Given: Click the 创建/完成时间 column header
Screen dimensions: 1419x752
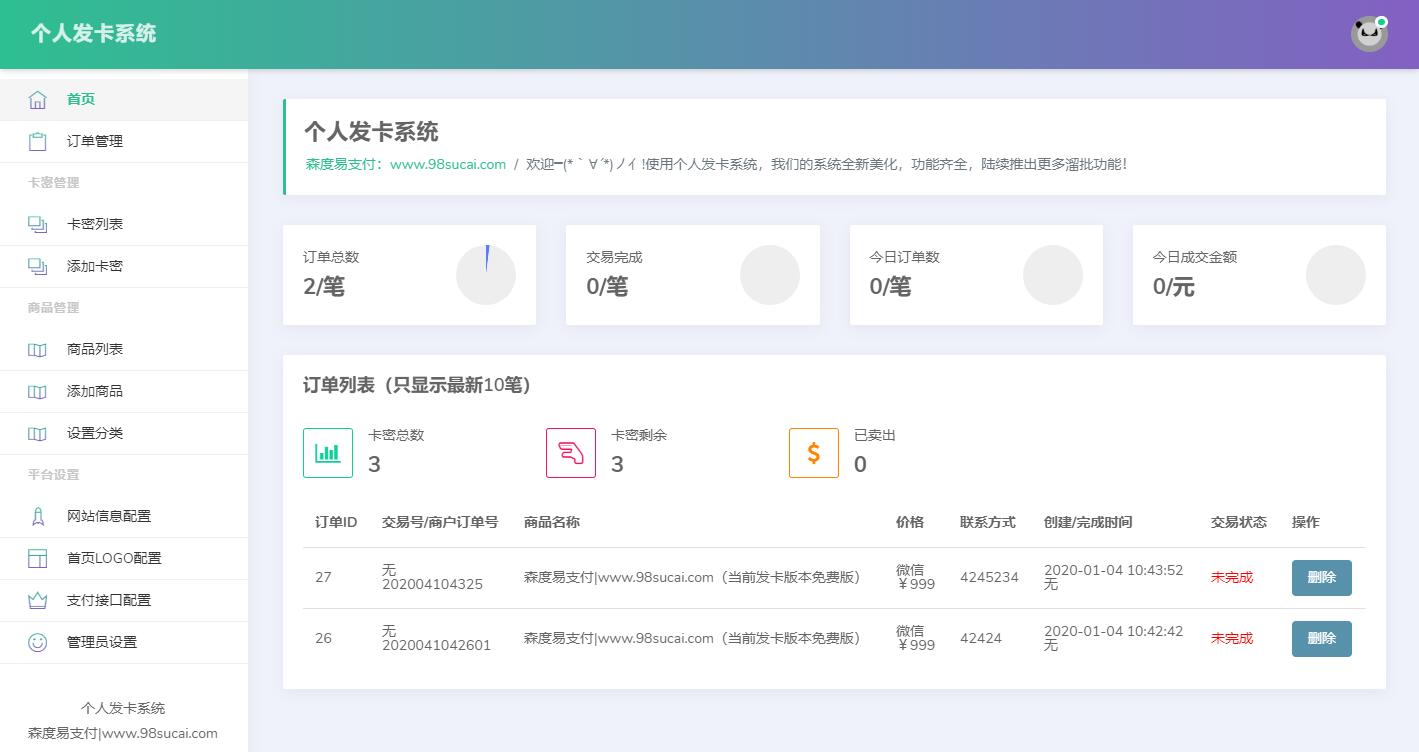Looking at the screenshot, I should pyautogui.click(x=1088, y=522).
